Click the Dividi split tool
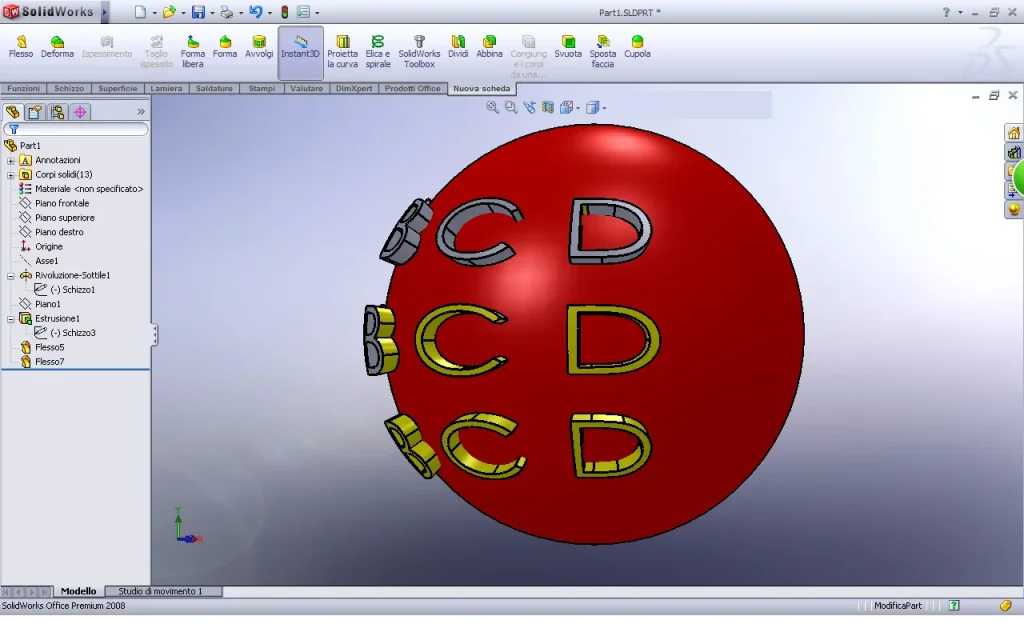 click(x=458, y=48)
